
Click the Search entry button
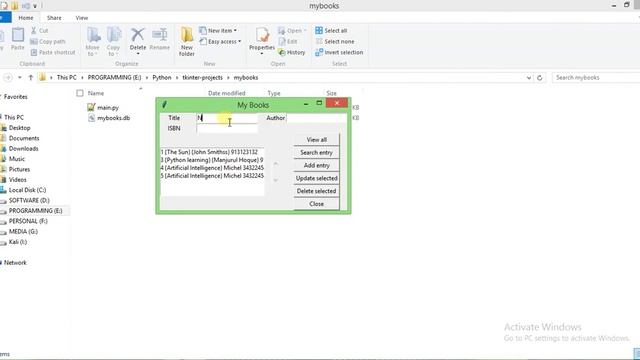point(316,152)
